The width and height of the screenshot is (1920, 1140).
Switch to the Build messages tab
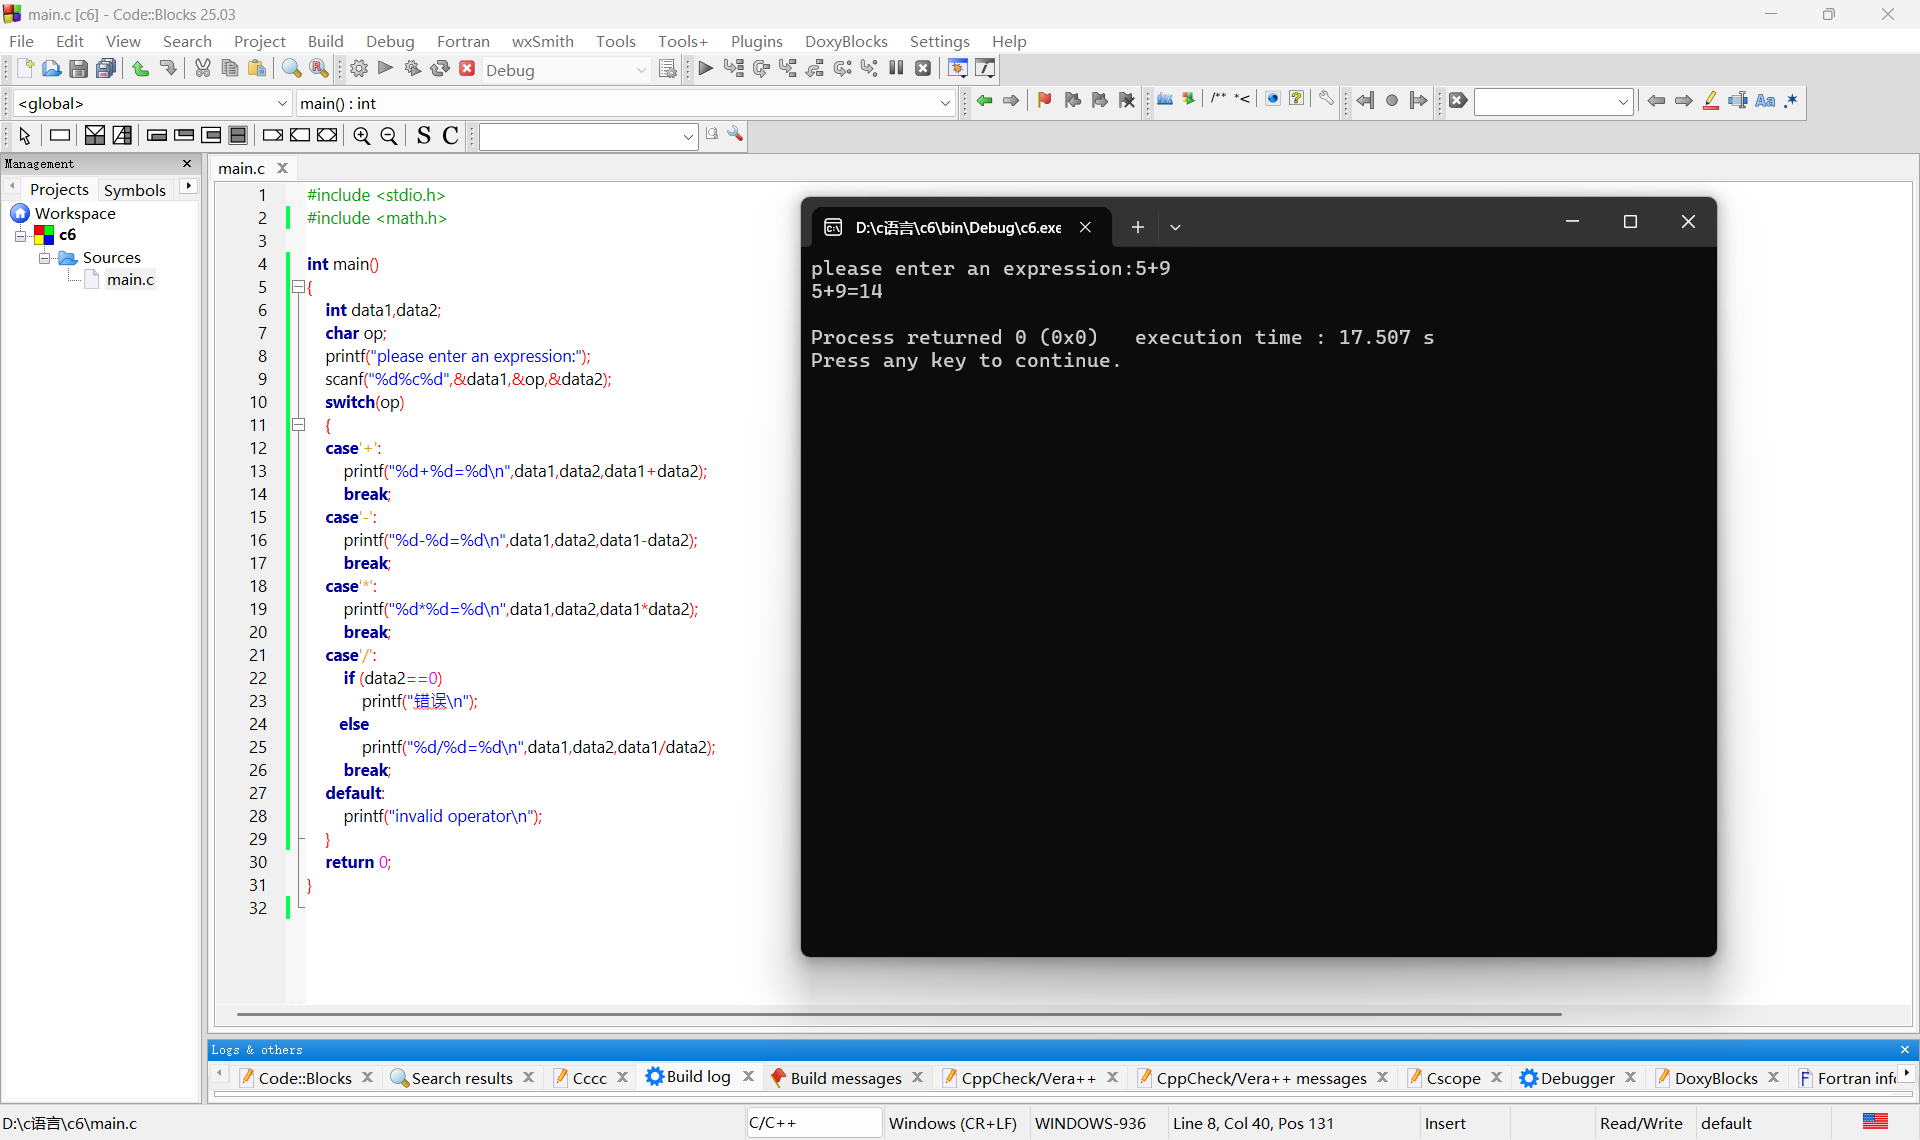(845, 1078)
